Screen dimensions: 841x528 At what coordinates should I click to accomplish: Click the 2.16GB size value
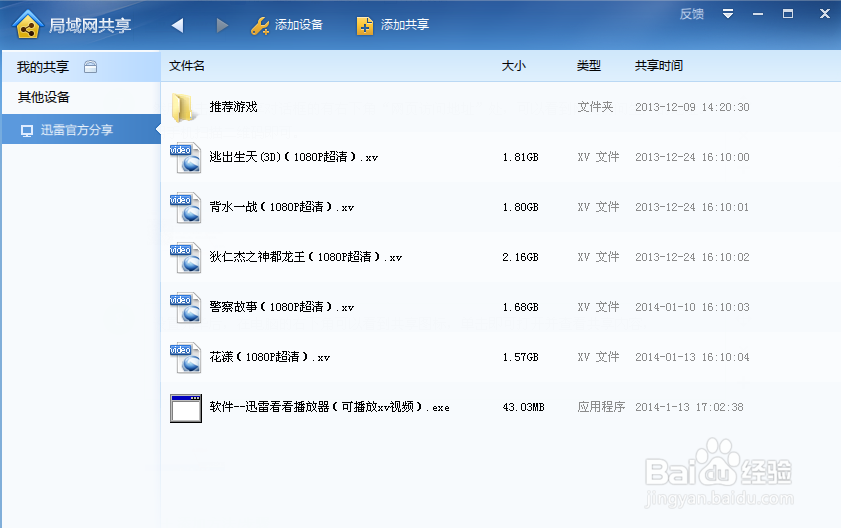[520, 257]
